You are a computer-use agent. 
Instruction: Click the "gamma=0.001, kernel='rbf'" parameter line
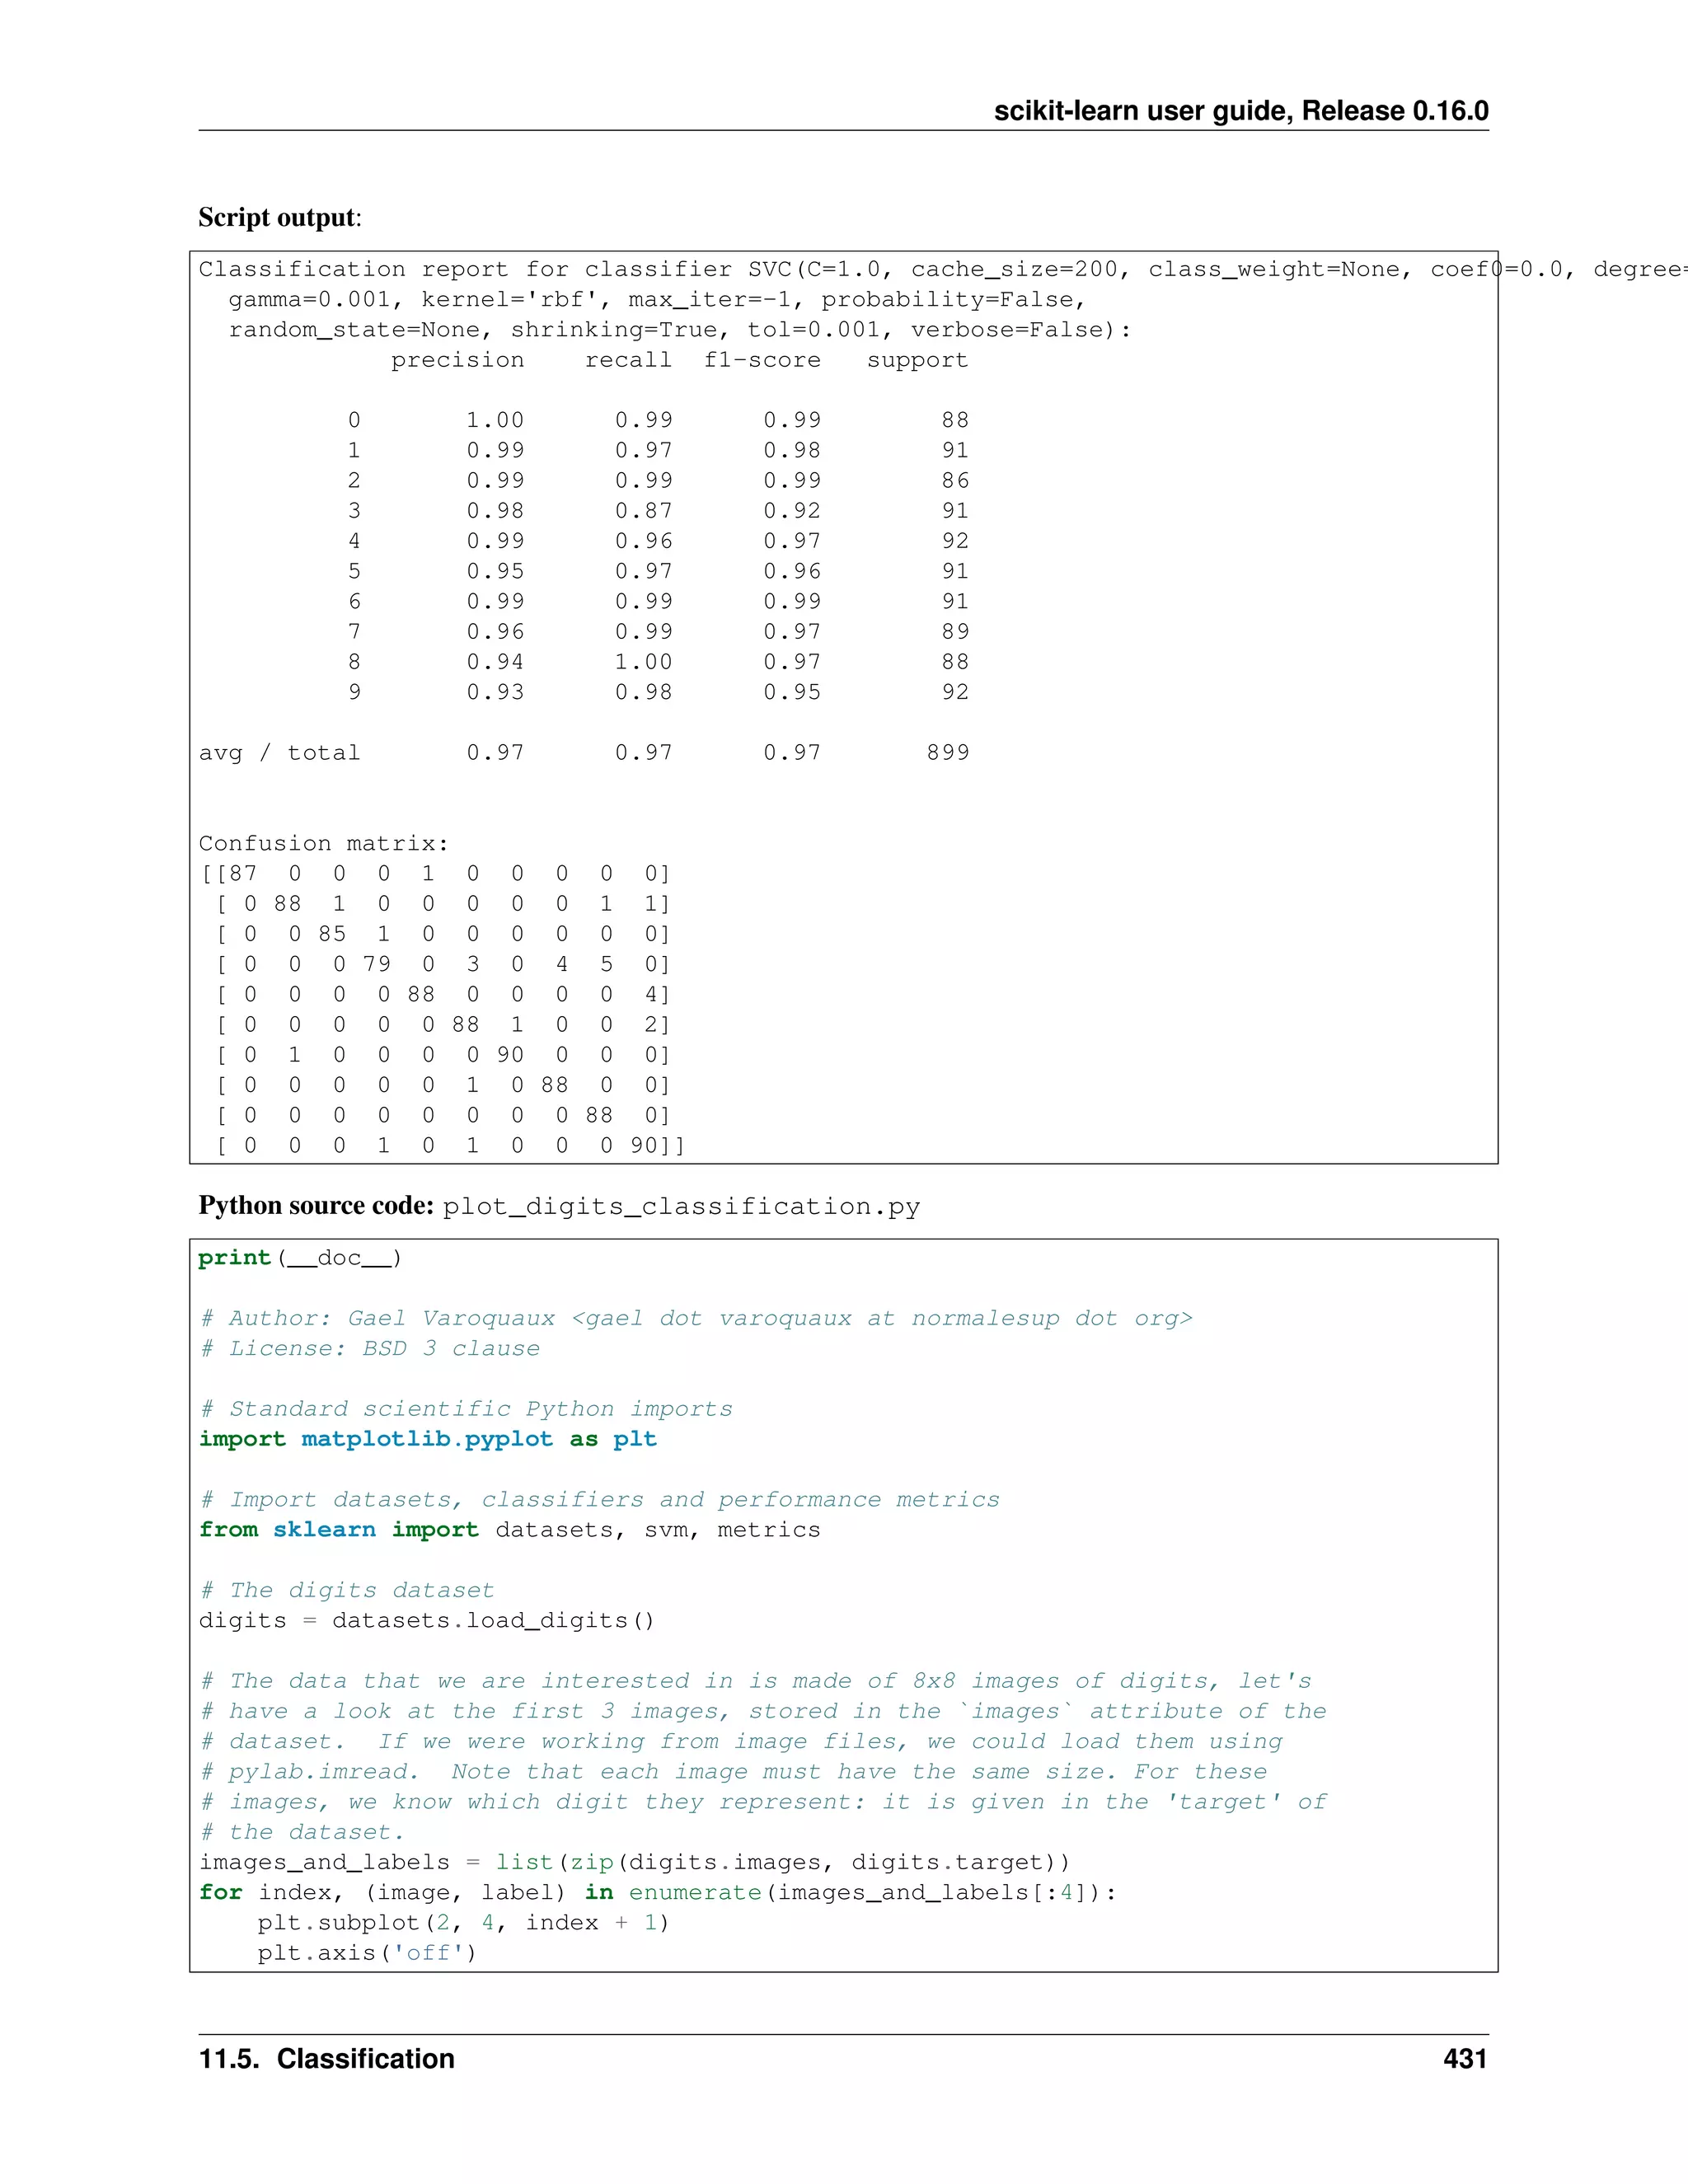click(x=657, y=300)
